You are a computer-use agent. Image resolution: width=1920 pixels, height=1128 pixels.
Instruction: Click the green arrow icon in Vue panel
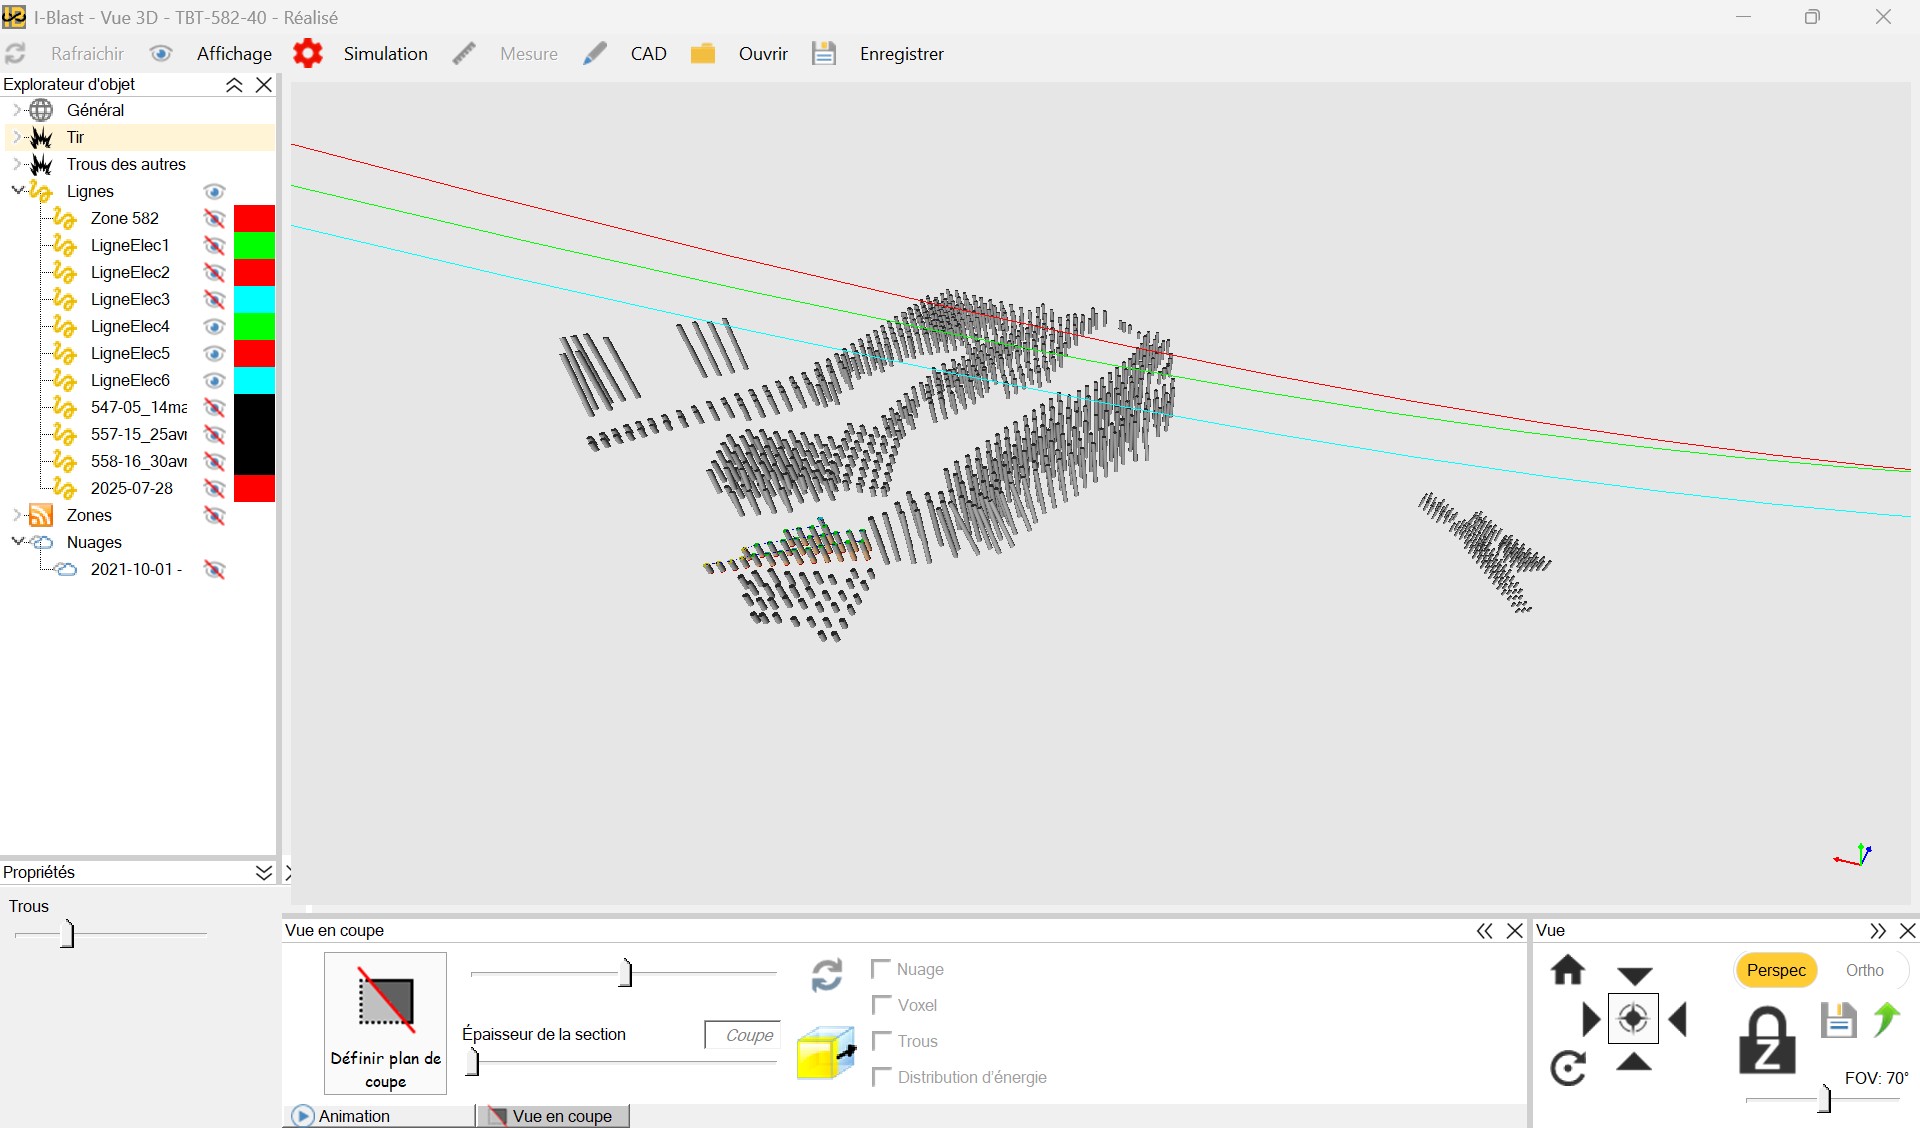tap(1886, 1019)
